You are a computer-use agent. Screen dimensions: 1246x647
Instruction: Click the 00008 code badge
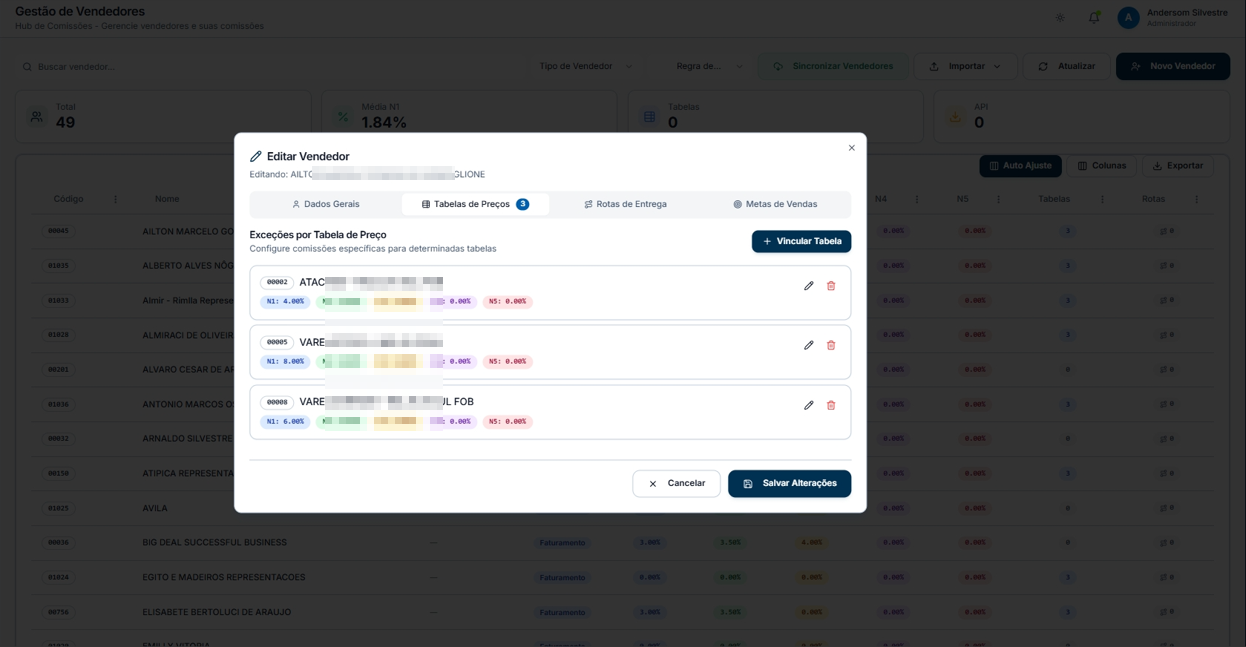(277, 403)
